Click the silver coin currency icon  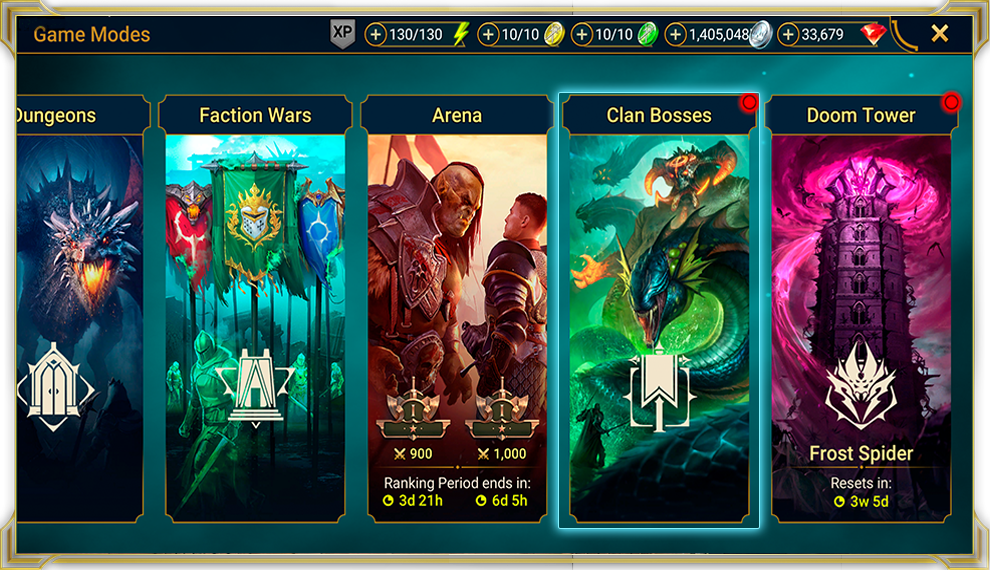(761, 34)
